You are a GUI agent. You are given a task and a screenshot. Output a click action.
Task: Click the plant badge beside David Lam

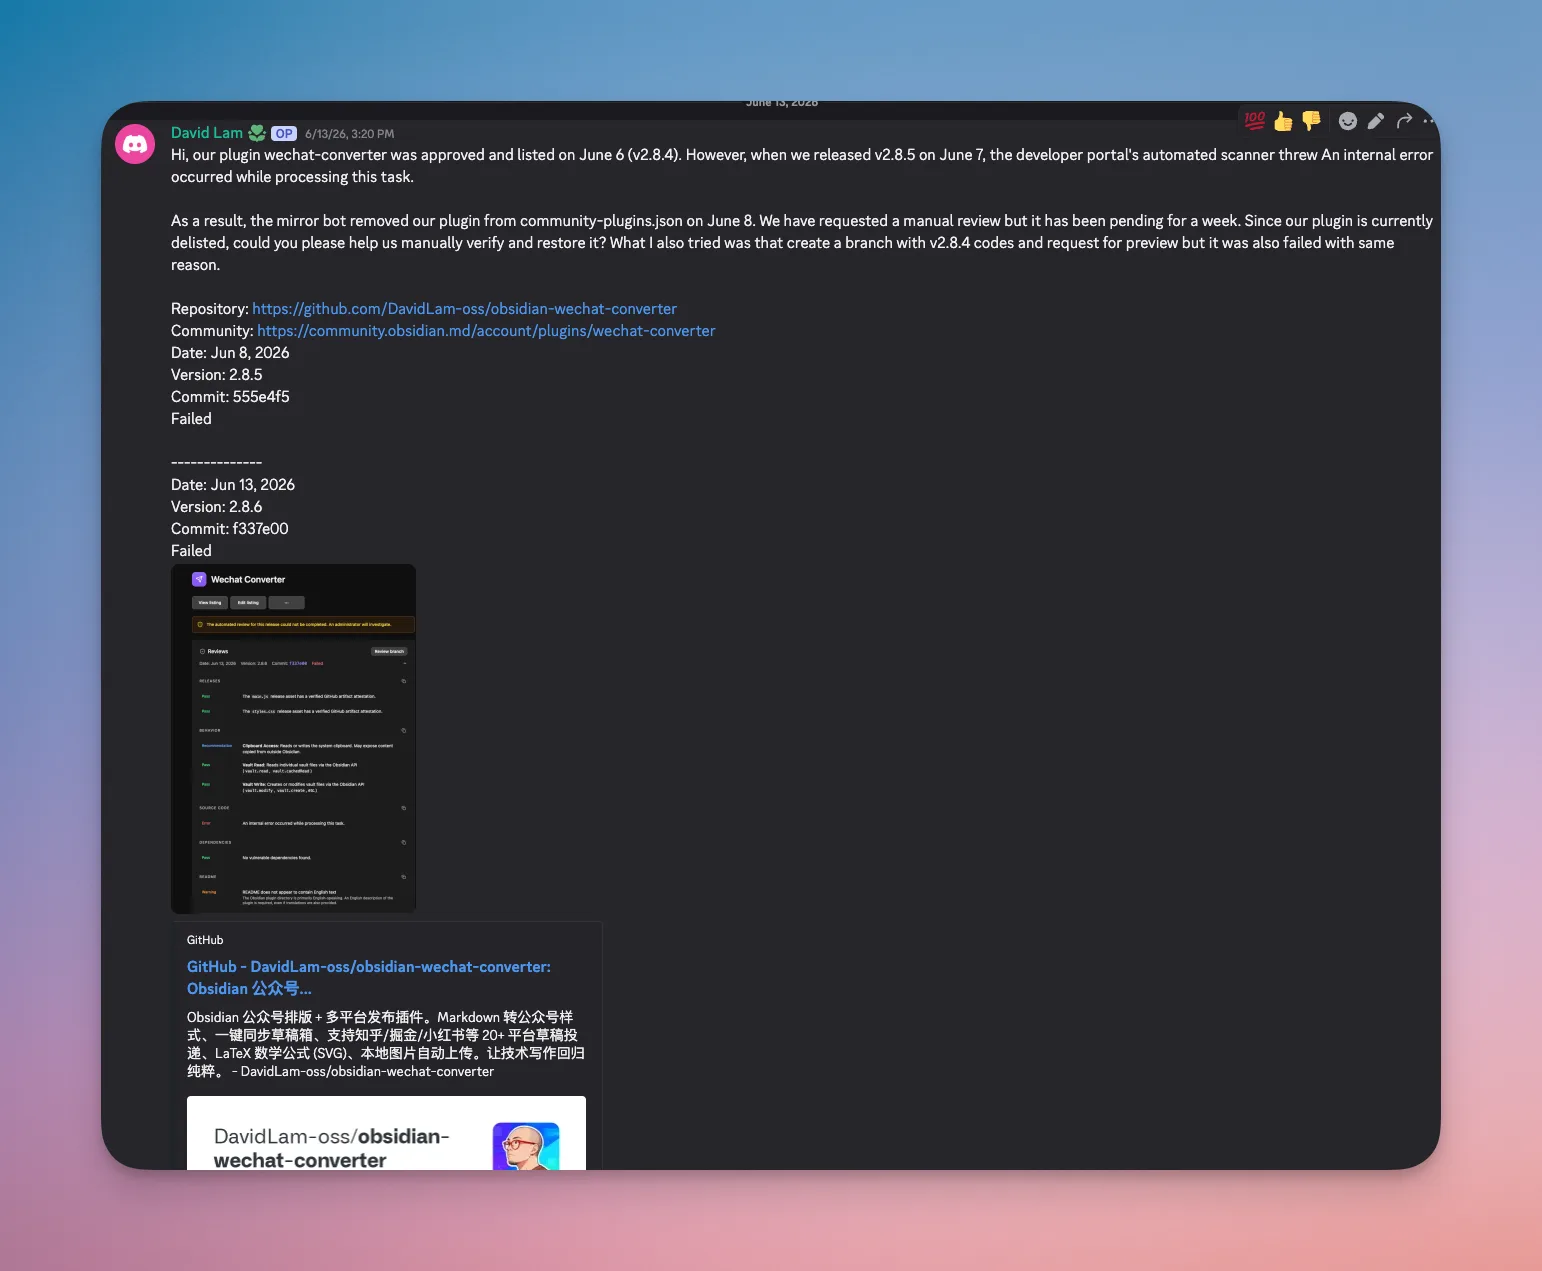point(257,133)
